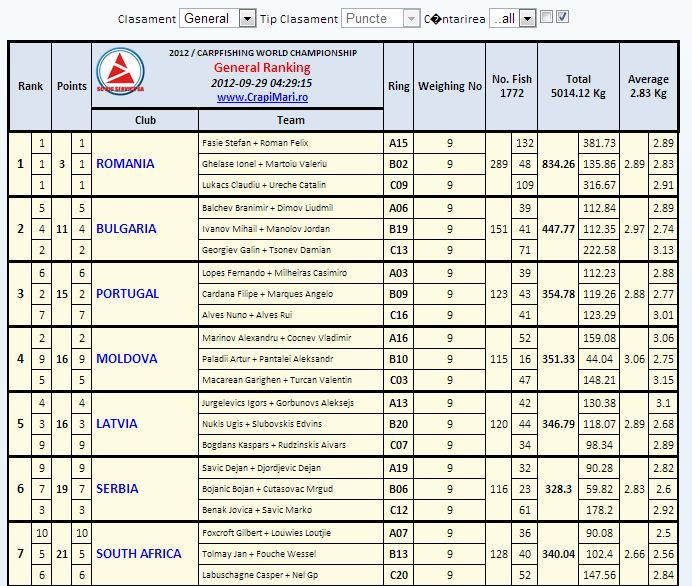Select team Benak Jovica + Savic Marko

point(257,510)
